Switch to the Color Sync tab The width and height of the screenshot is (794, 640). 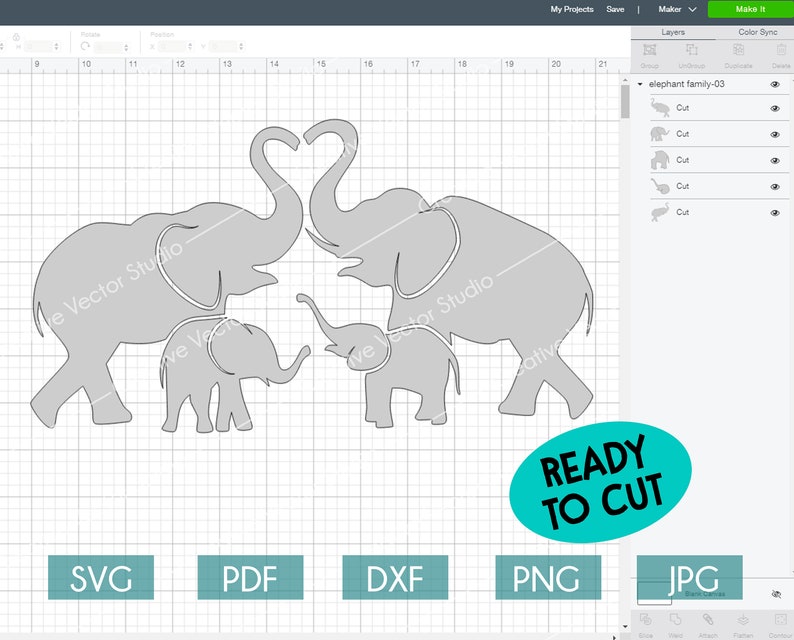click(757, 32)
